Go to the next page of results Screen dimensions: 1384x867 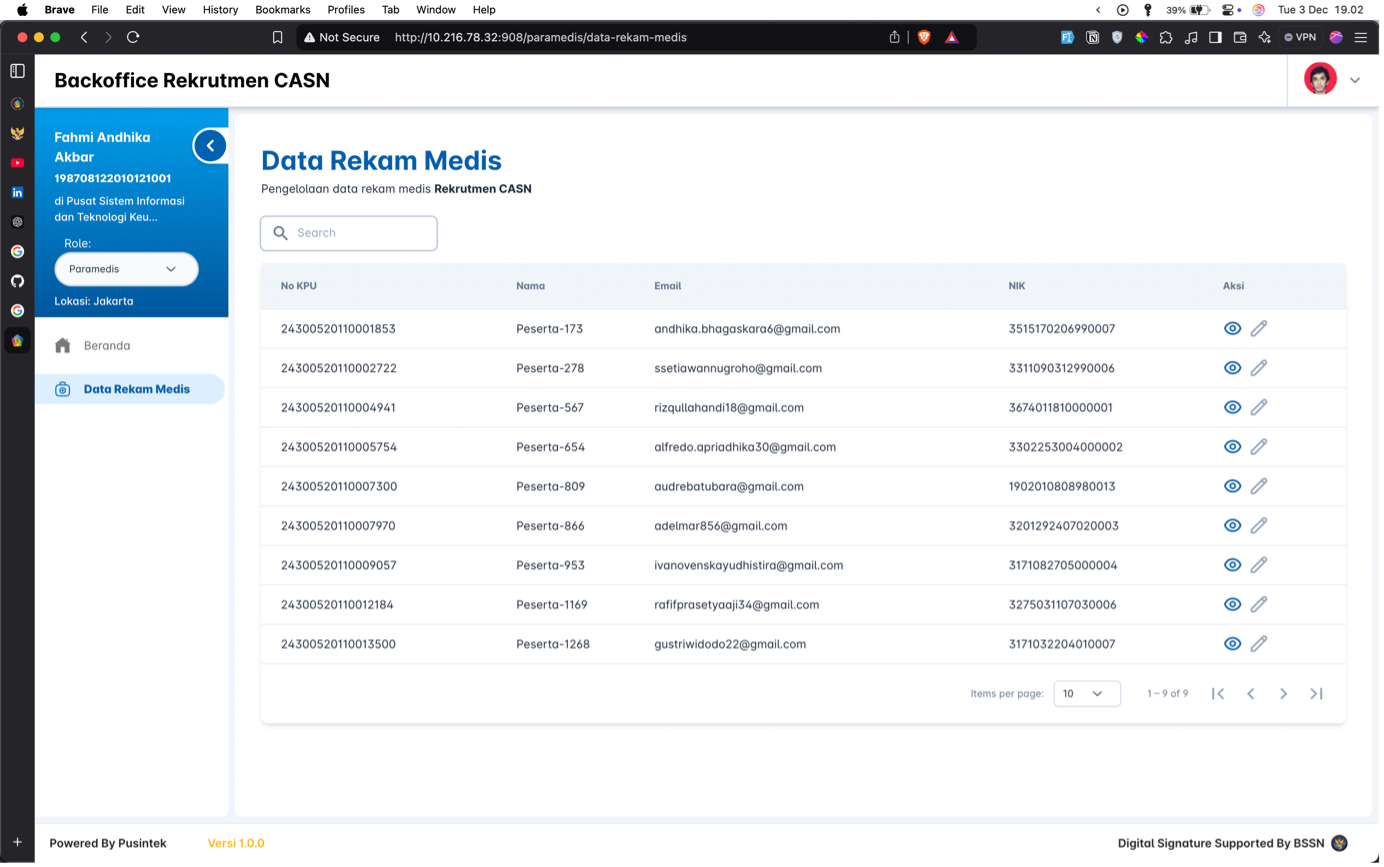pyautogui.click(x=1283, y=694)
